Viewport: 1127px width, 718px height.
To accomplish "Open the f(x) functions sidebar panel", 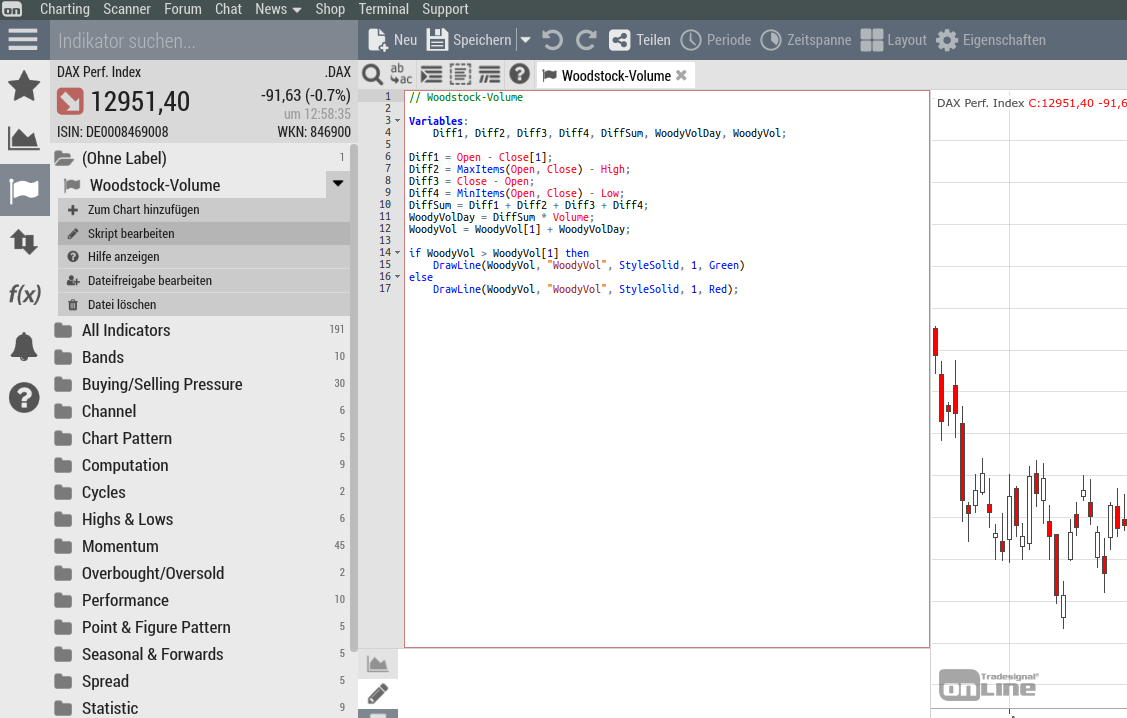I will (x=23, y=294).
